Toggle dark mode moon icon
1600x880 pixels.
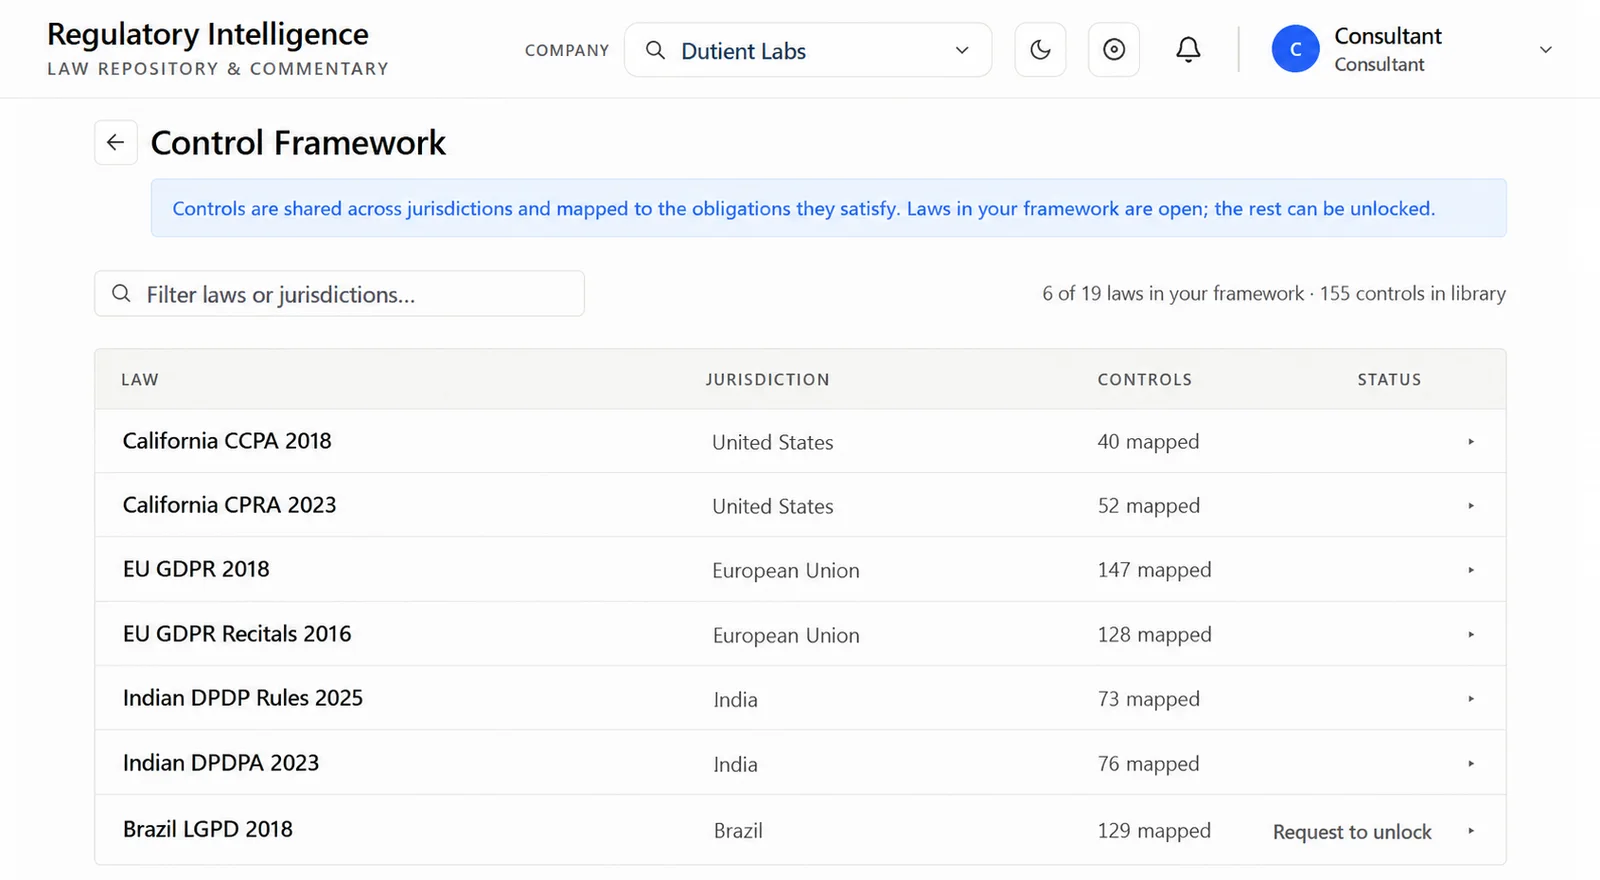click(x=1040, y=50)
